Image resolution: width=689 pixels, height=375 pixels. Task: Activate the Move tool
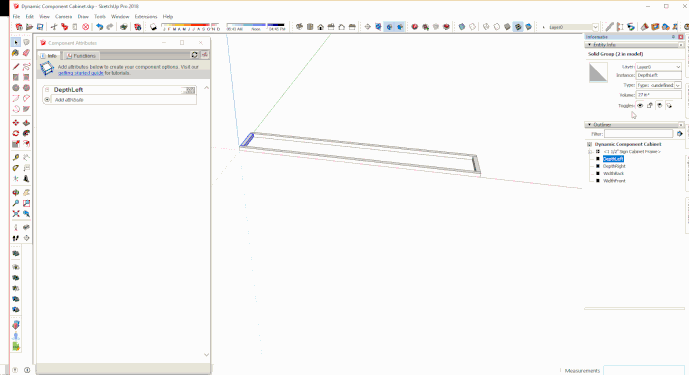16,123
